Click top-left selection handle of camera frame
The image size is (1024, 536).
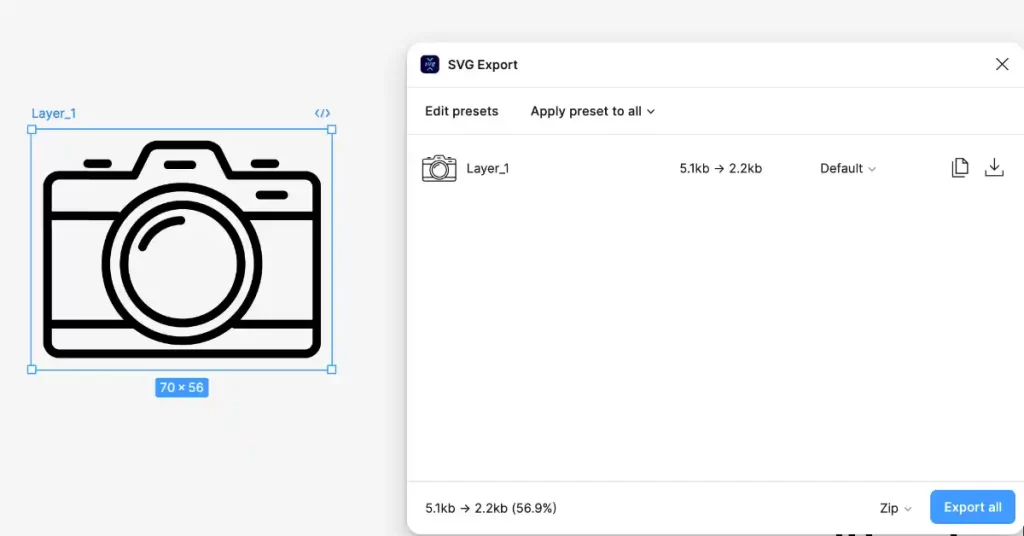32,130
